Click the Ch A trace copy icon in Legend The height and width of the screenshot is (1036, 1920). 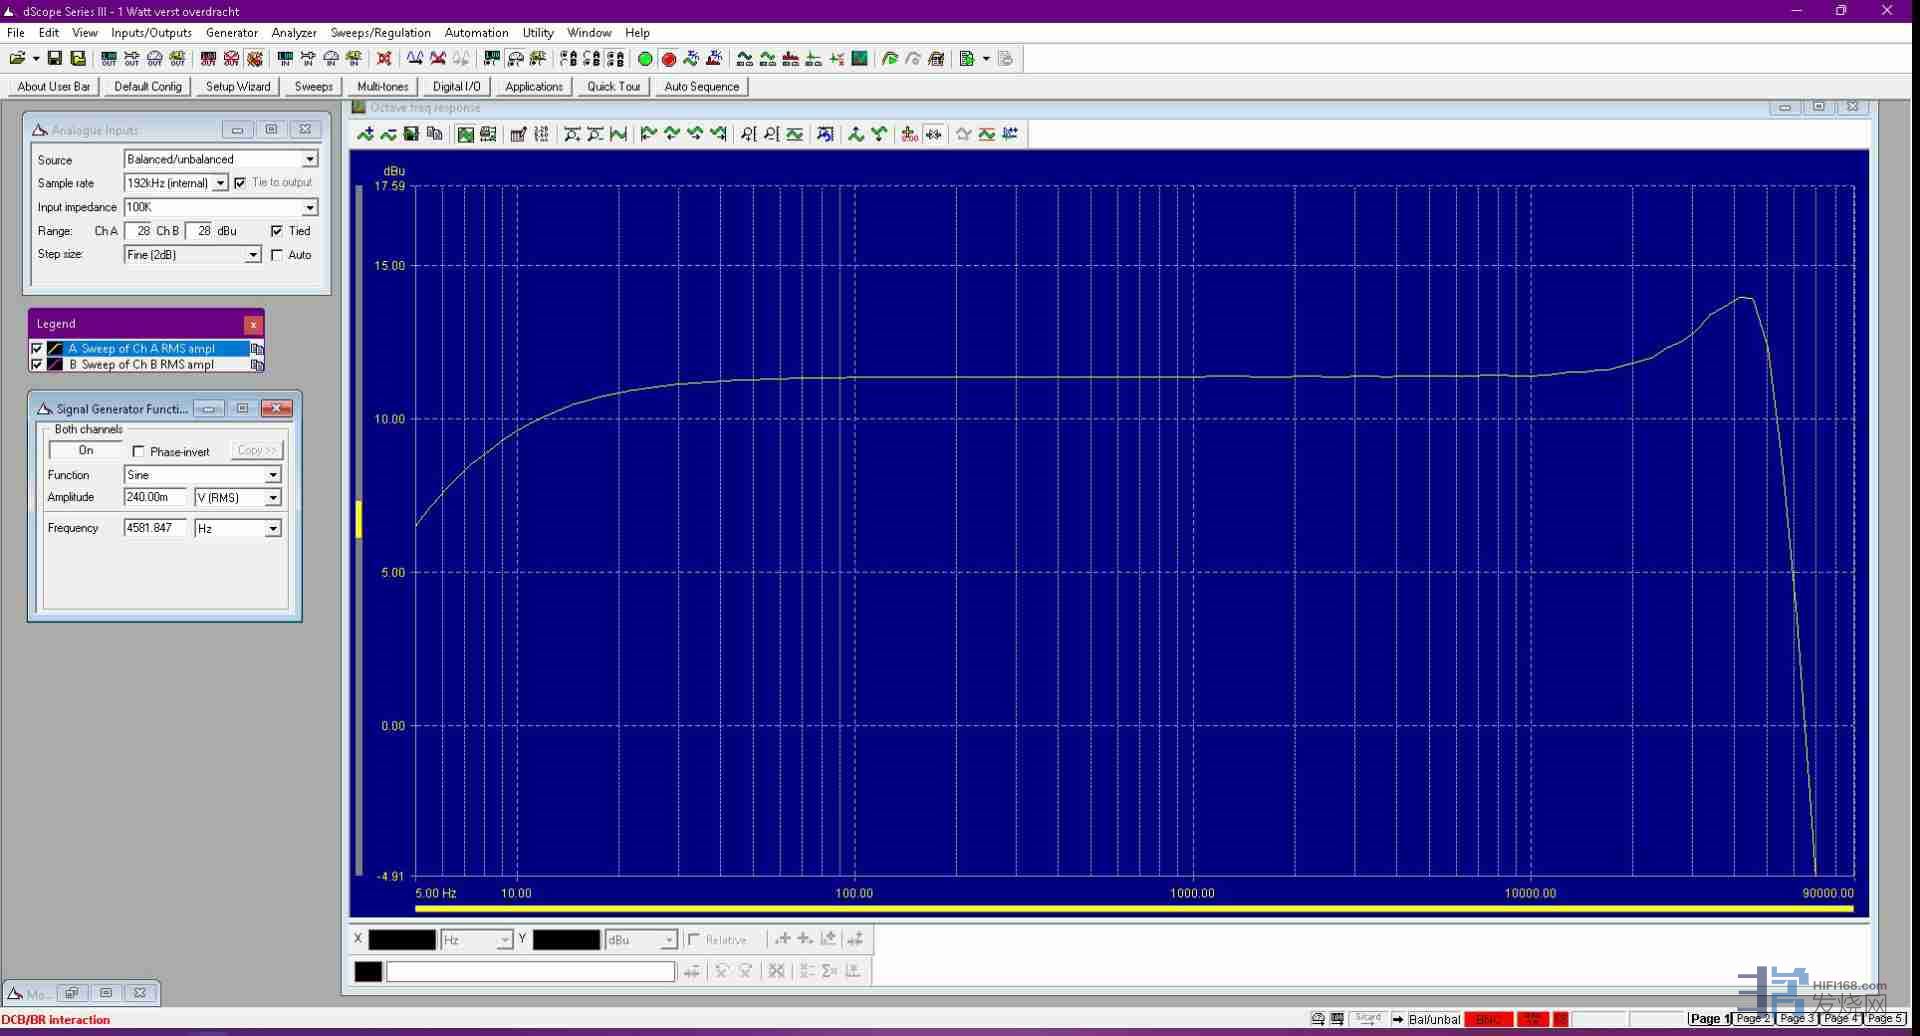click(x=257, y=349)
